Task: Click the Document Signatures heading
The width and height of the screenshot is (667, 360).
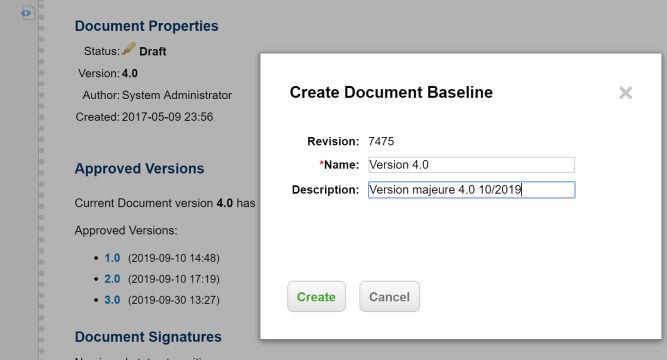Action: pyautogui.click(x=148, y=337)
